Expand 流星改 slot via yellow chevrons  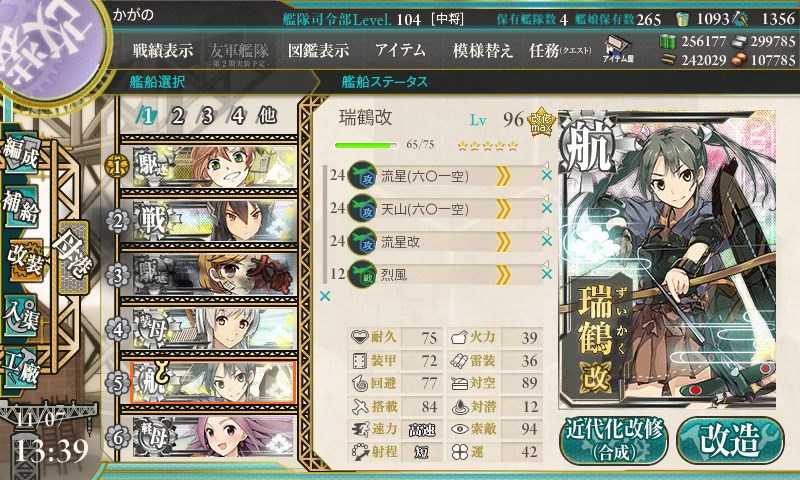(x=503, y=242)
